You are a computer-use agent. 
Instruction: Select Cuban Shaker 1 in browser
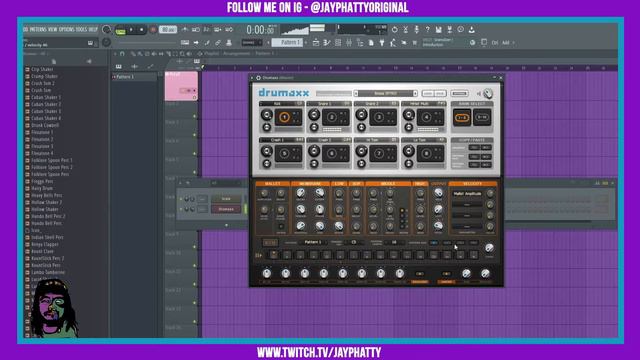pos(46,98)
